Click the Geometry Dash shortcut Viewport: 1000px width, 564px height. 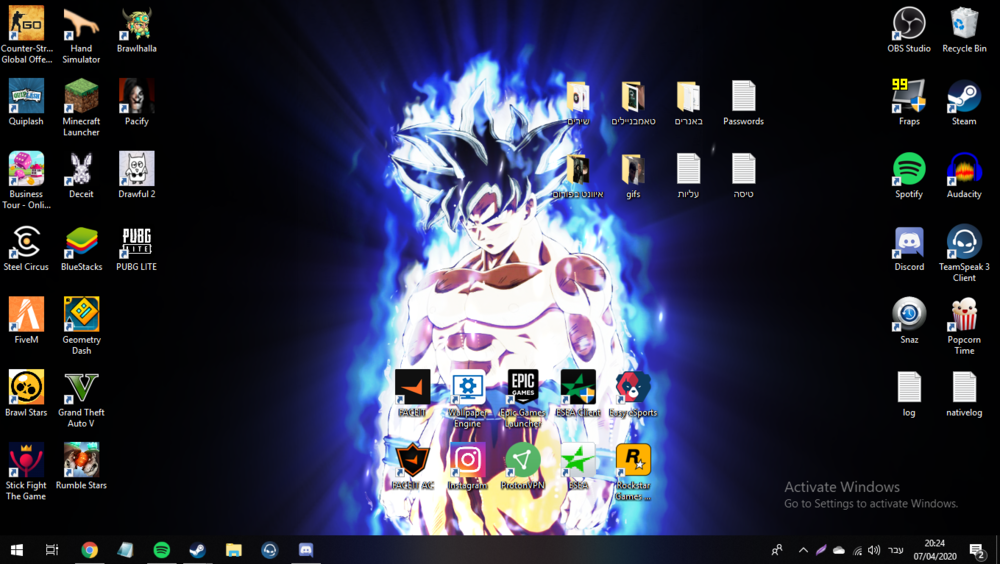tap(81, 316)
